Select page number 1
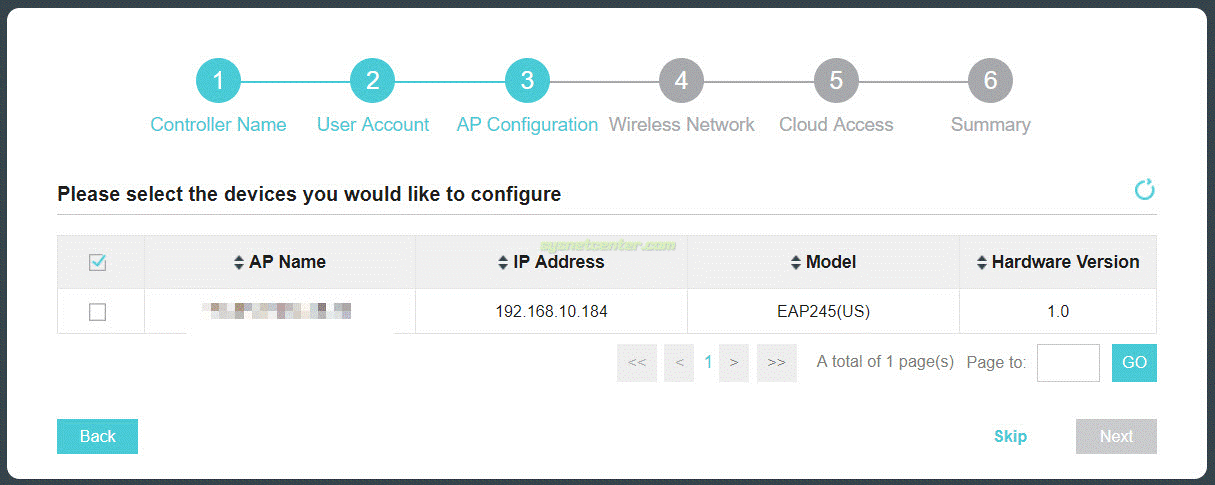 pos(708,363)
